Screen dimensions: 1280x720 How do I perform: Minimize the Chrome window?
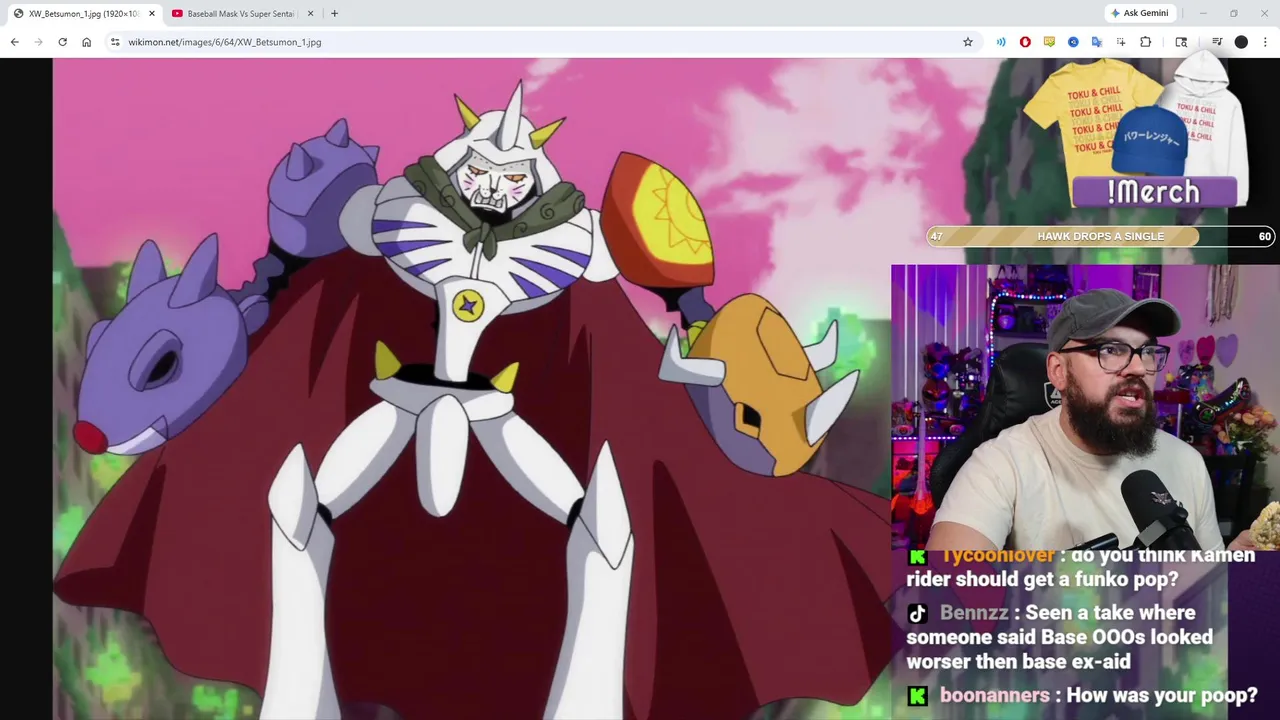1203,13
